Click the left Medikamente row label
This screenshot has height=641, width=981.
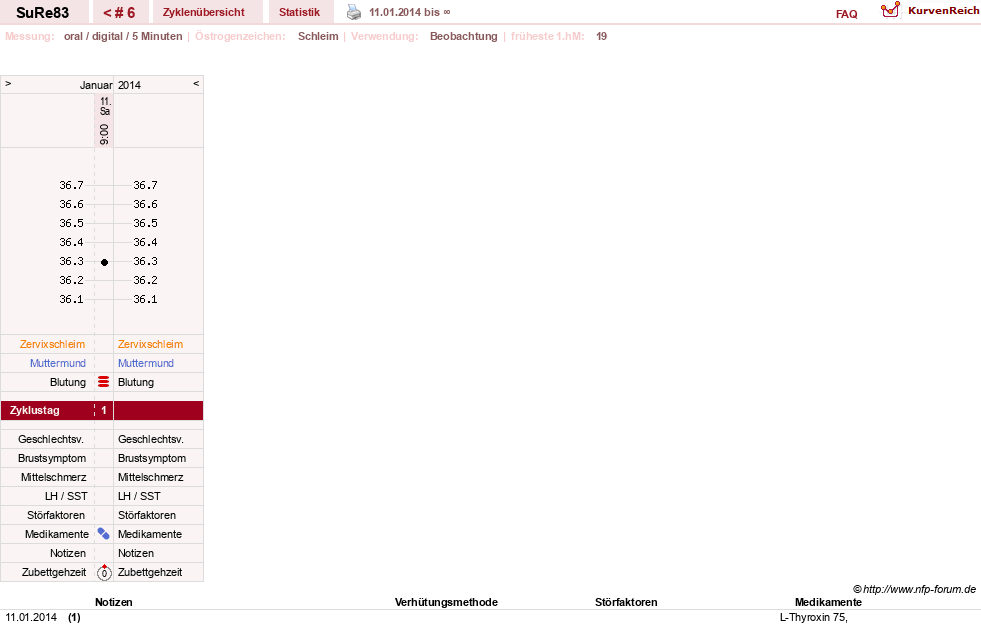pyautogui.click(x=57, y=534)
